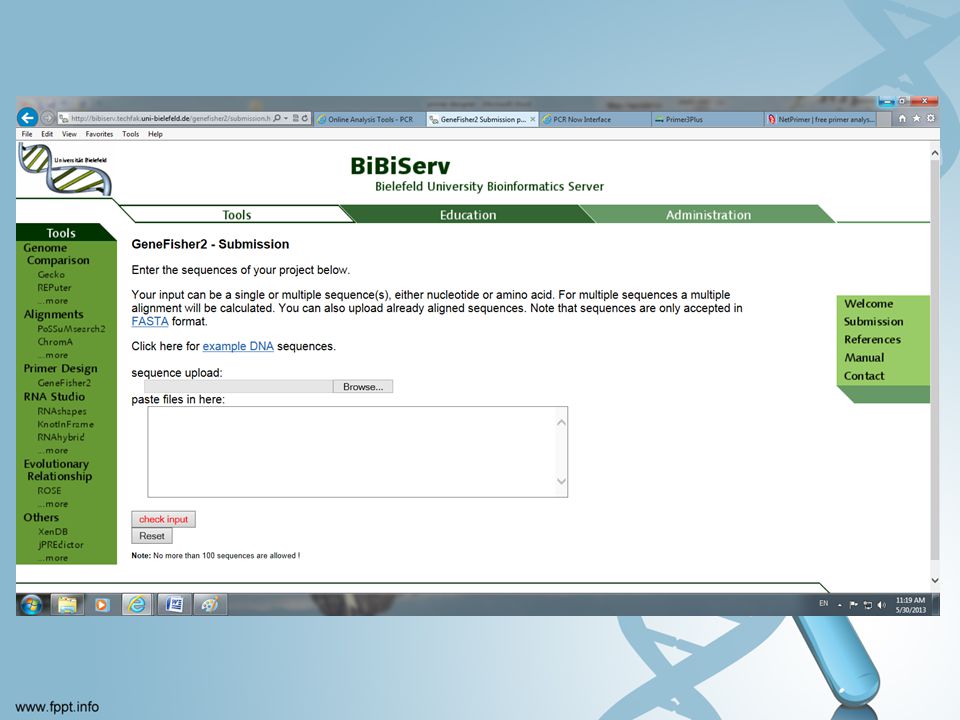Open the Favorites menu

(99, 134)
